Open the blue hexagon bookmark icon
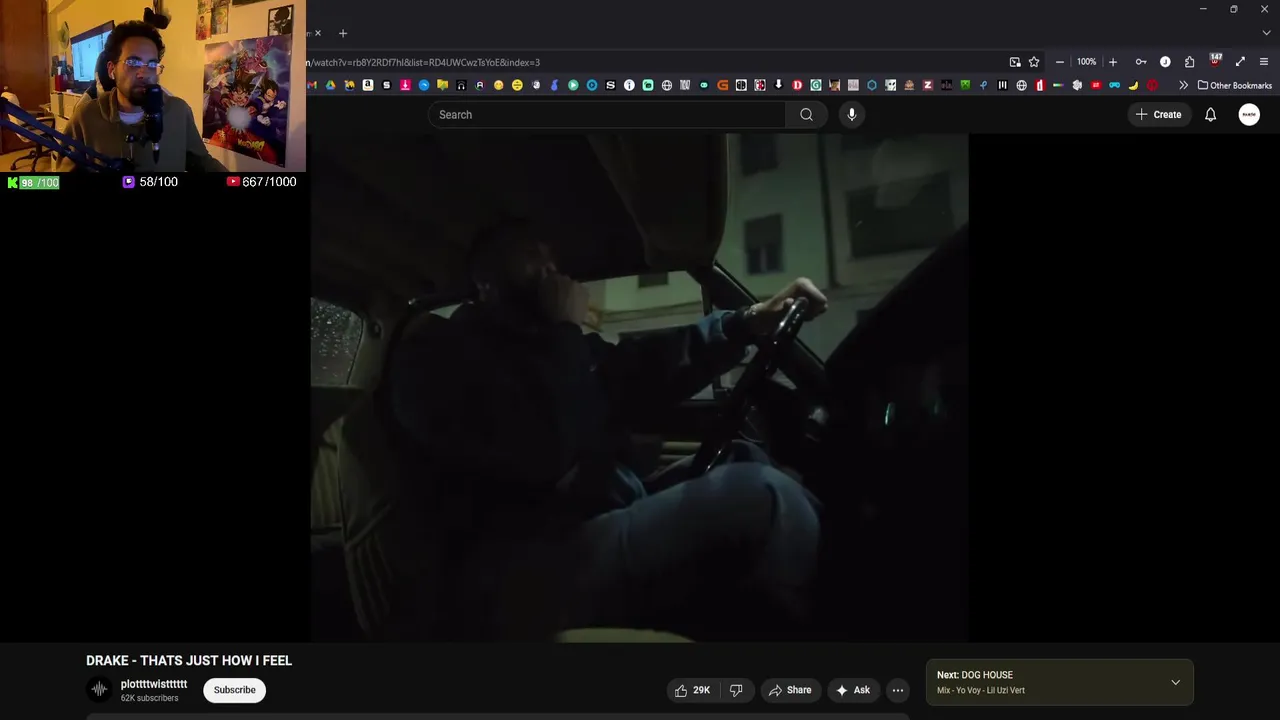1280x720 pixels. click(x=872, y=85)
